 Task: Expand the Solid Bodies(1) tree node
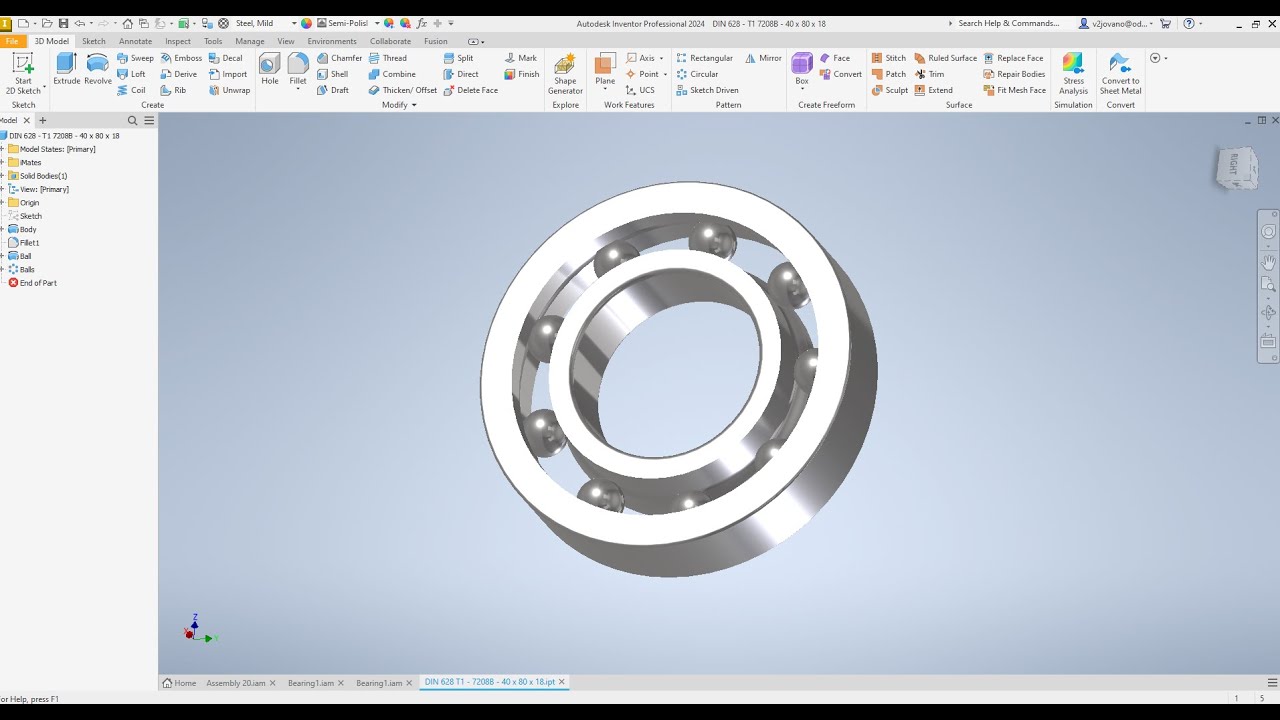pyautogui.click(x=3, y=176)
